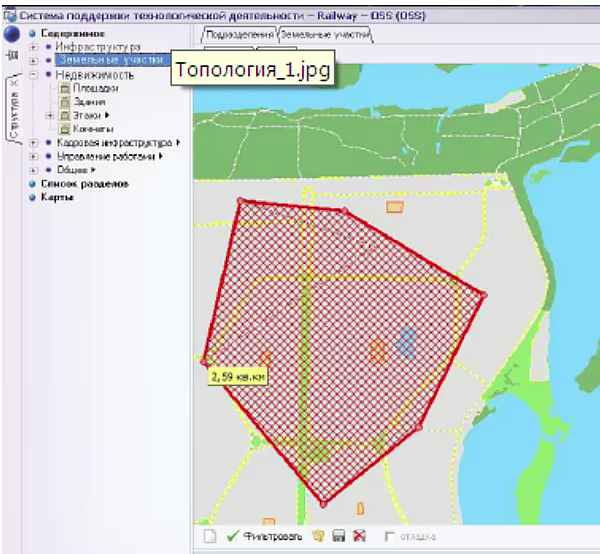Open the Список разделов section

84,184
